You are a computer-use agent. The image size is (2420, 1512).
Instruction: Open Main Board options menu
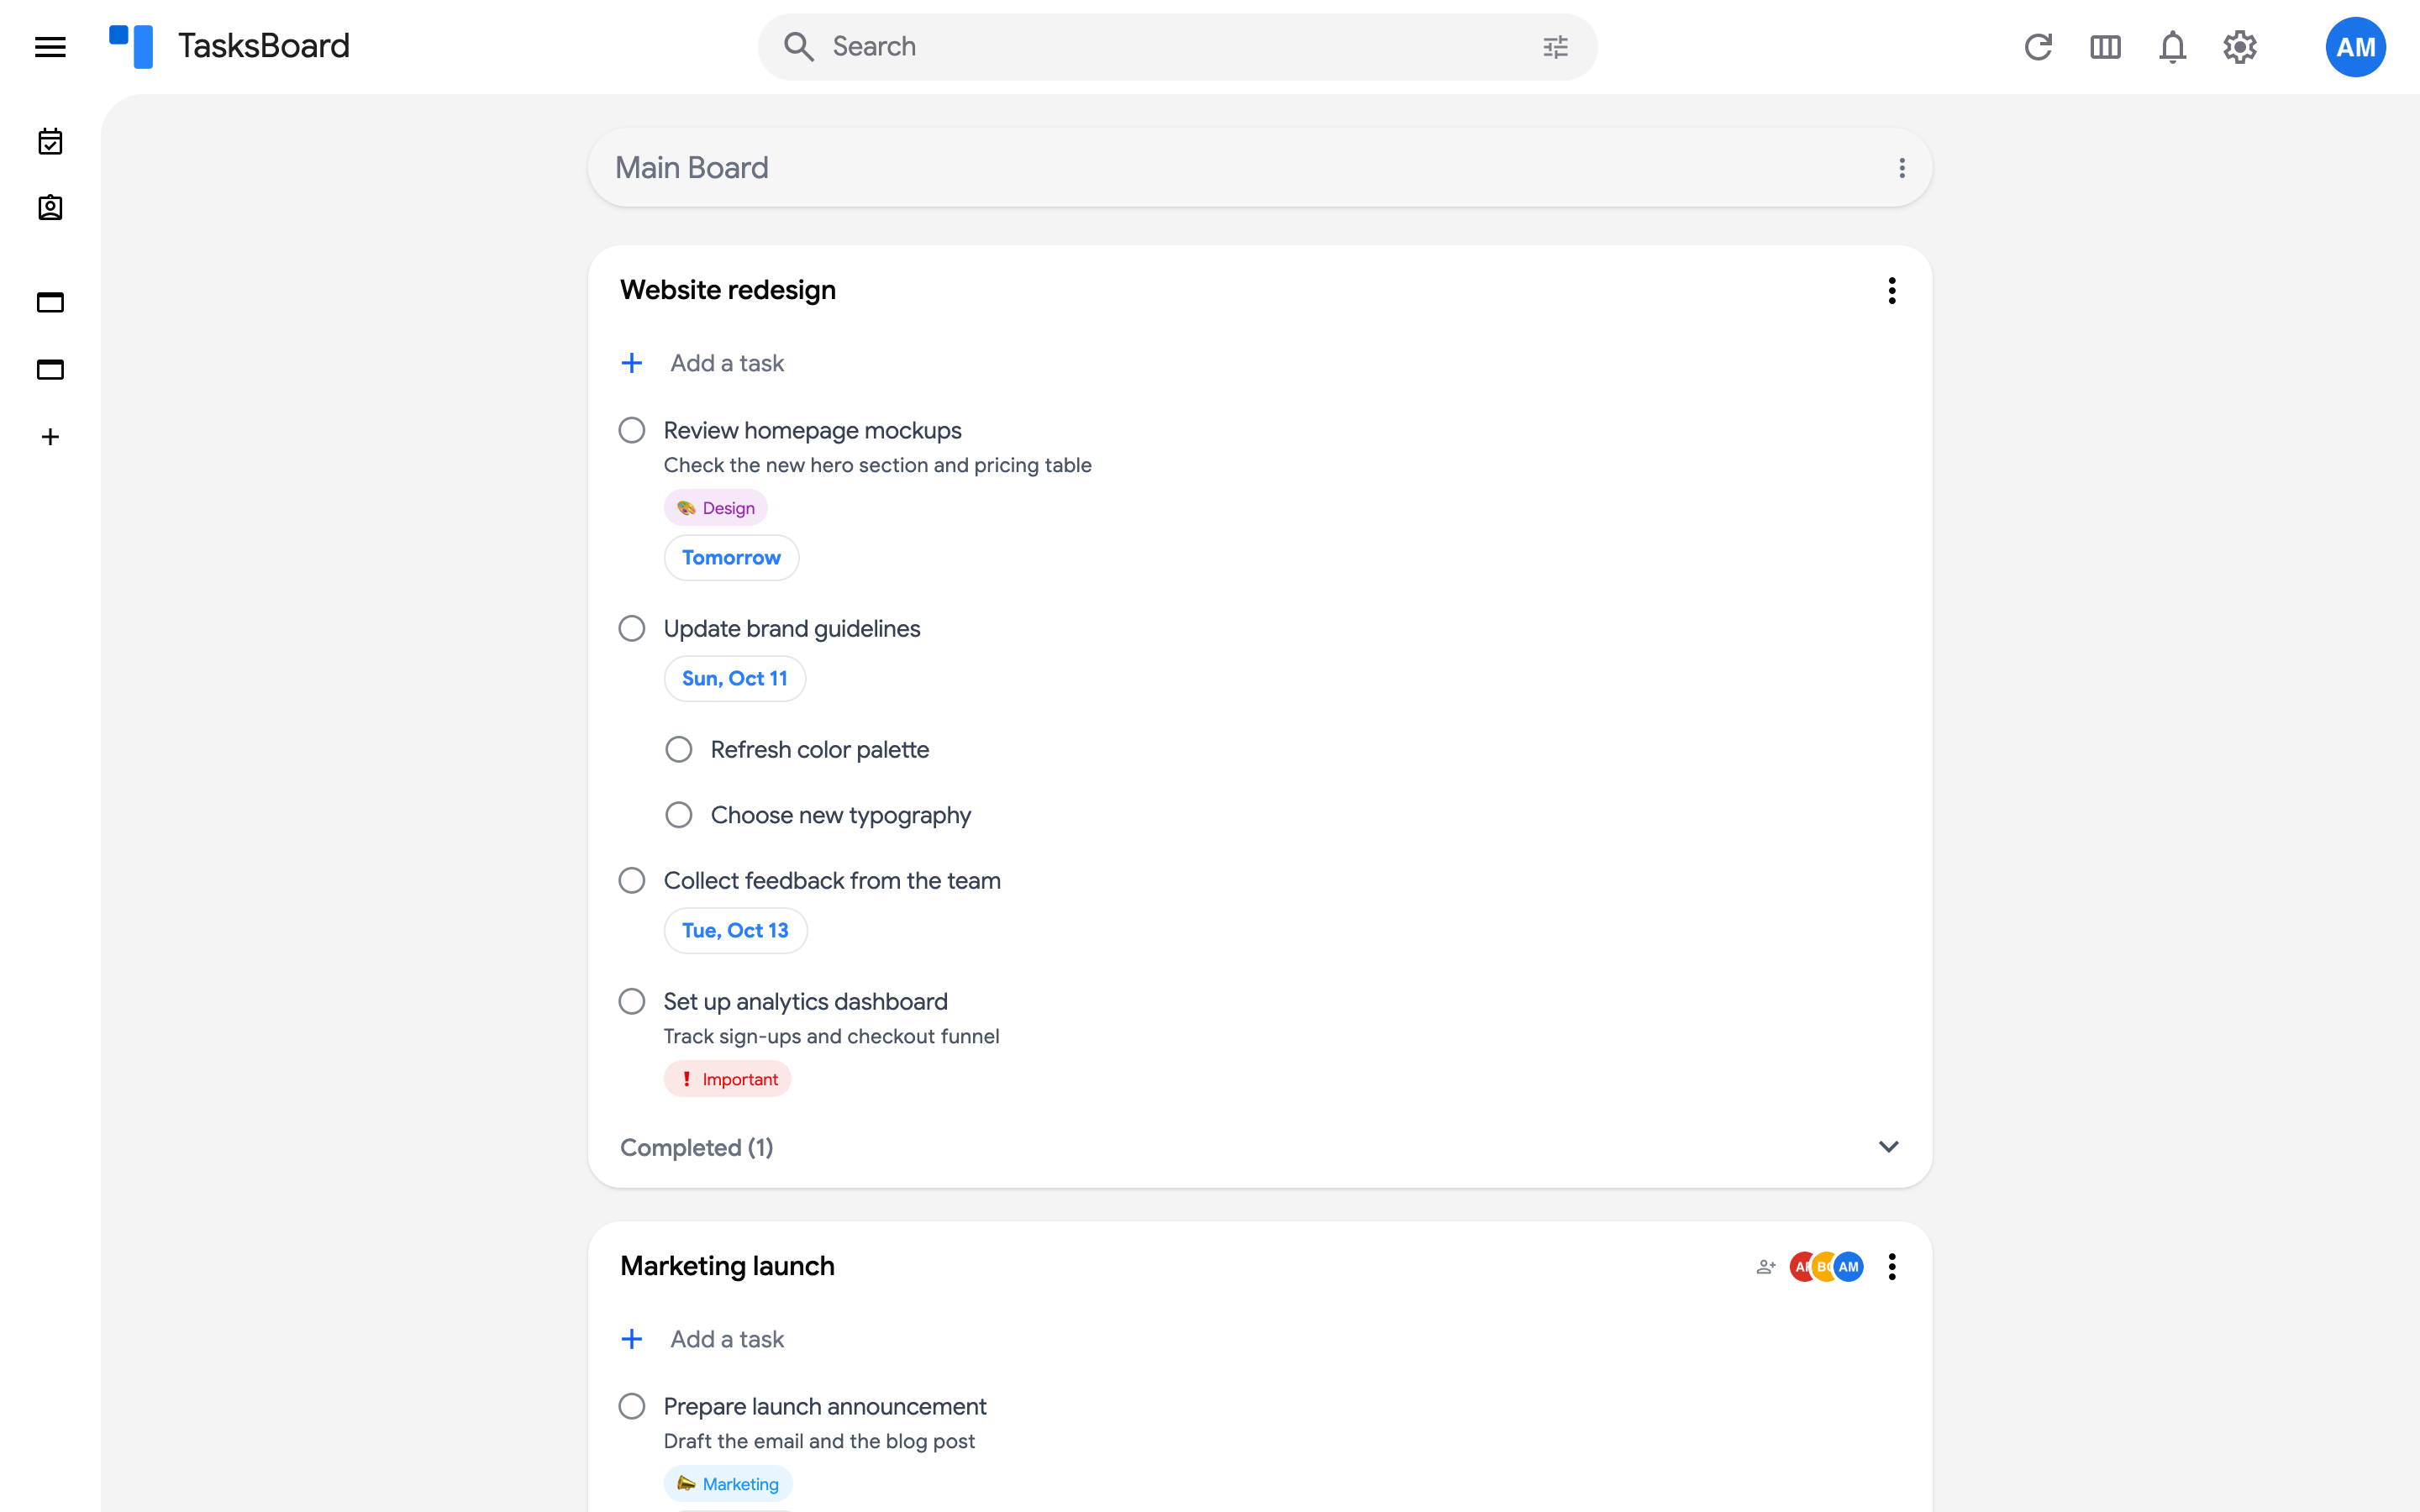point(1902,168)
